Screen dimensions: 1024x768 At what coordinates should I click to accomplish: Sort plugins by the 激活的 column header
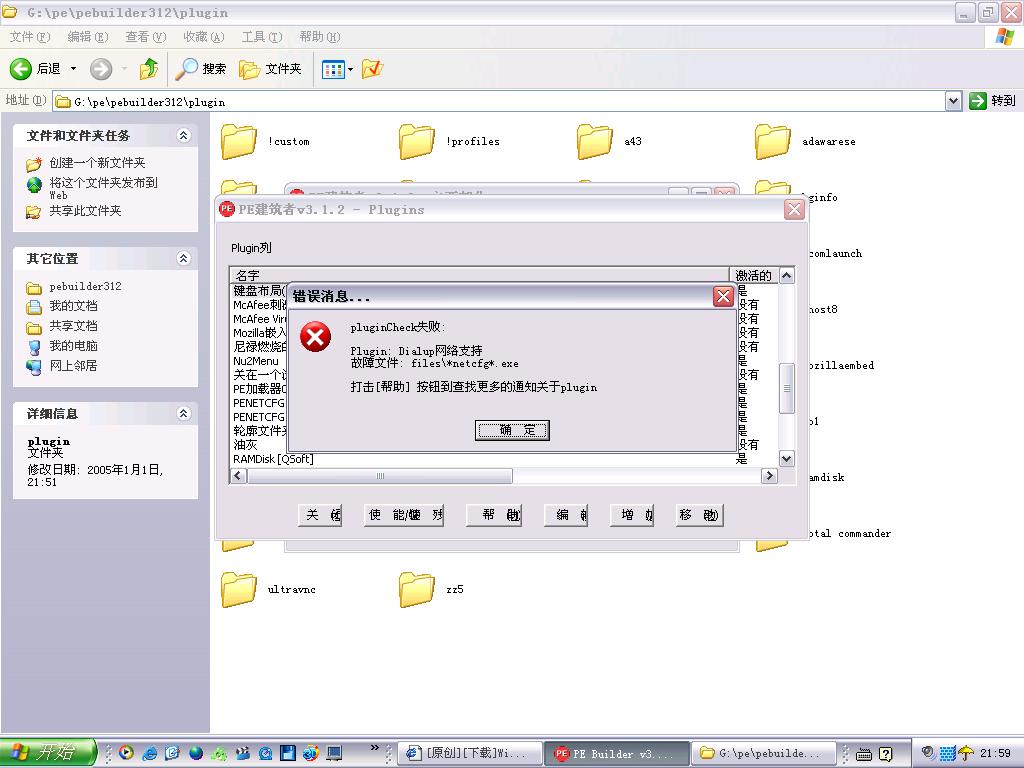[x=754, y=276]
